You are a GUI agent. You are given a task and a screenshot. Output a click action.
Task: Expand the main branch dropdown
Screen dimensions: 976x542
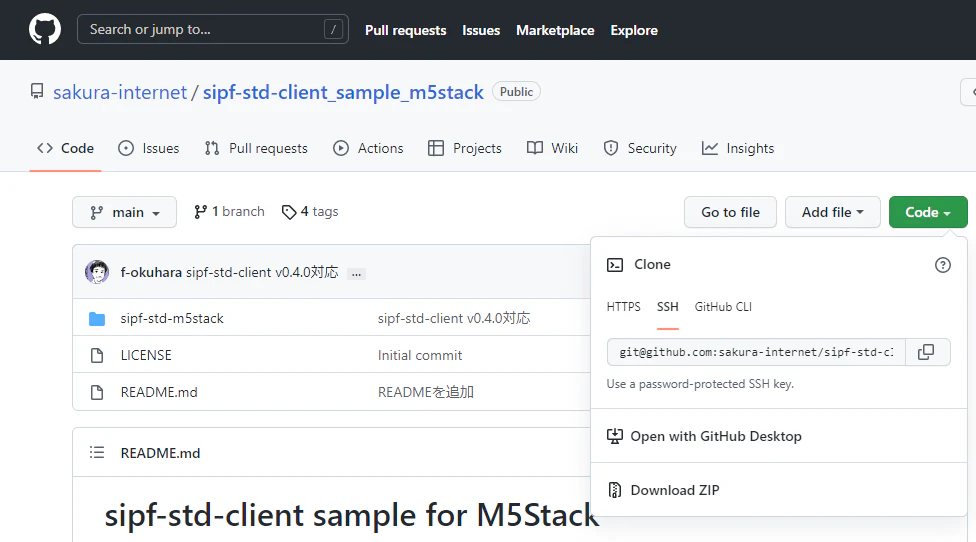pyautogui.click(x=124, y=212)
